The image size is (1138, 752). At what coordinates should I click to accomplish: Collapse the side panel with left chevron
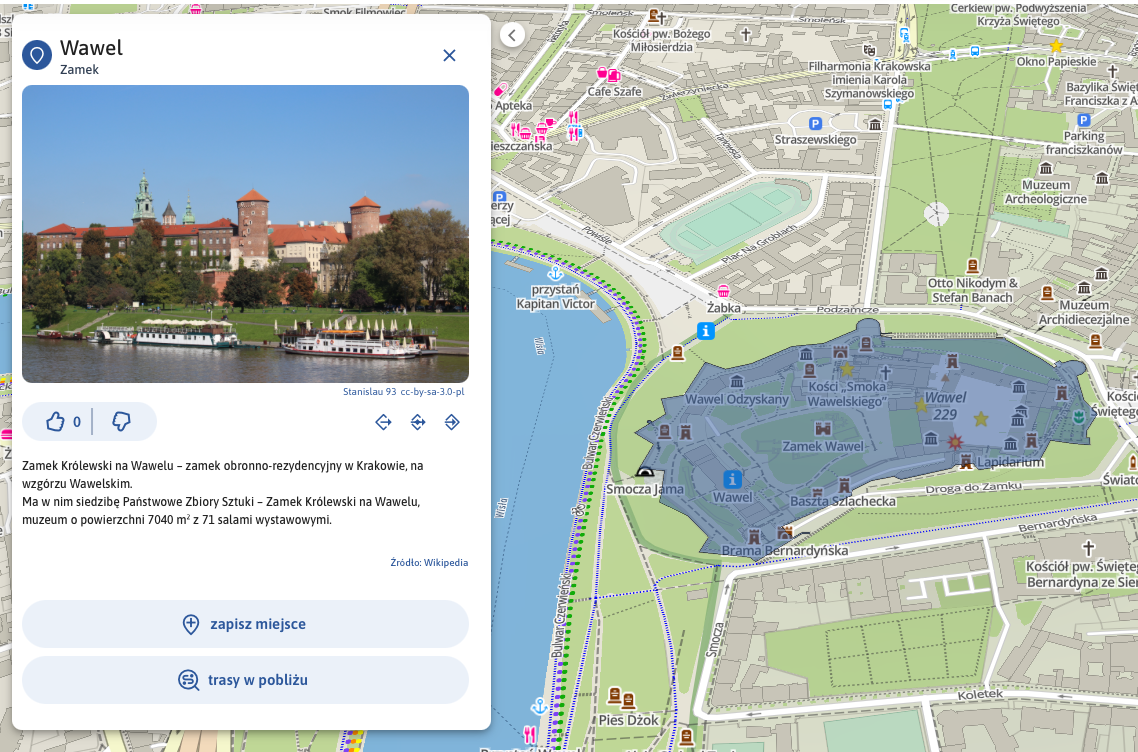[512, 35]
